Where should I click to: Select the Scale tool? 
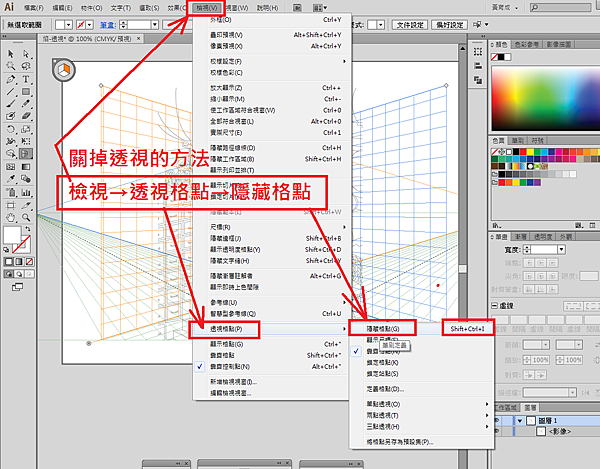[x=26, y=129]
